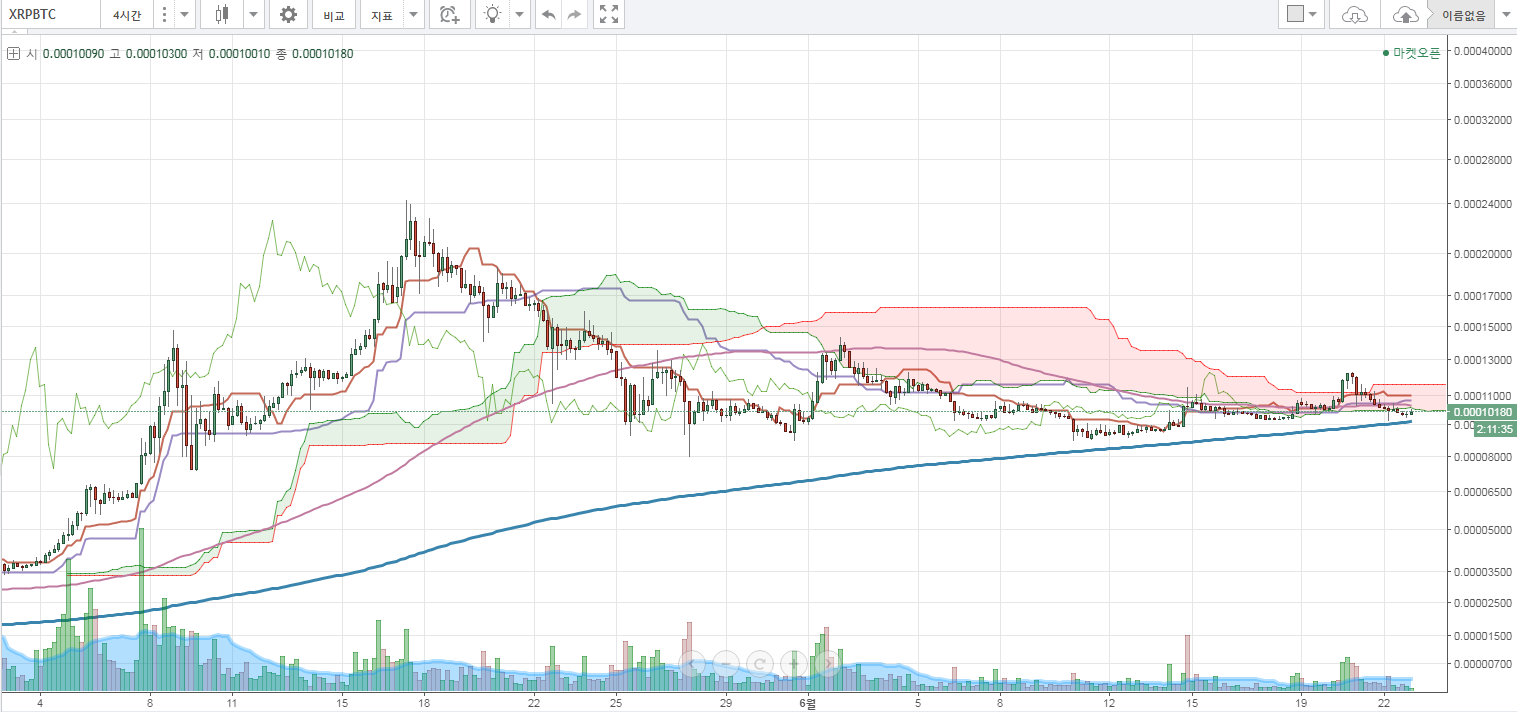1523x712 pixels.
Task: Click the redo arrow icon
Action: point(574,15)
